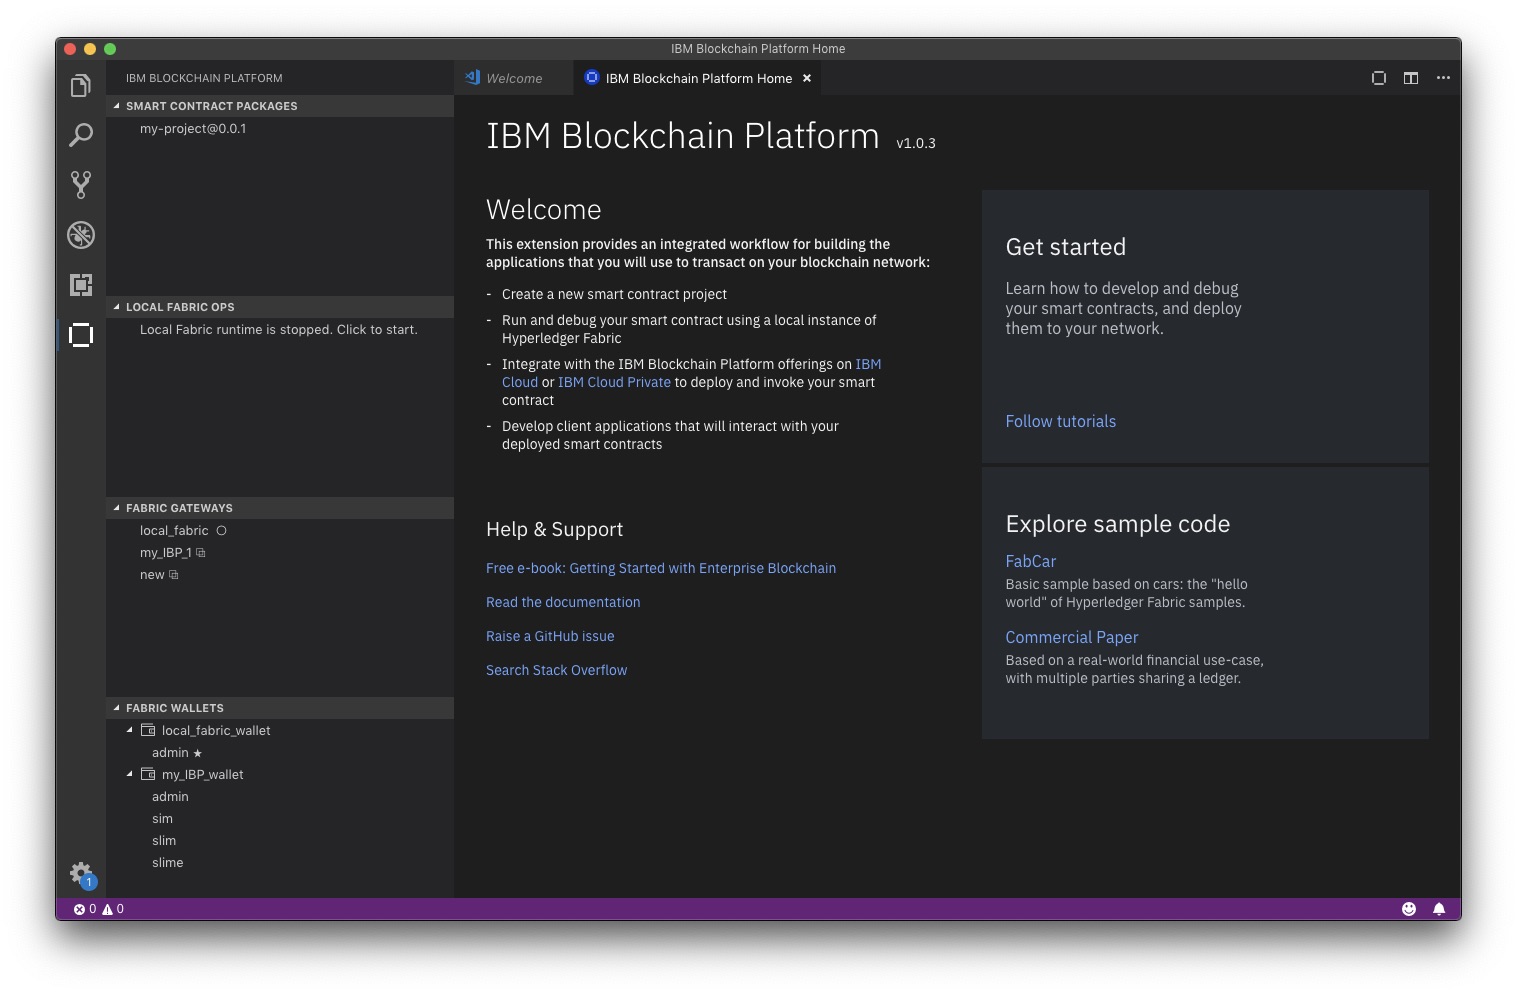Select the IBM Blockchain Platform activity icon
The image size is (1517, 994).
[x=81, y=335]
